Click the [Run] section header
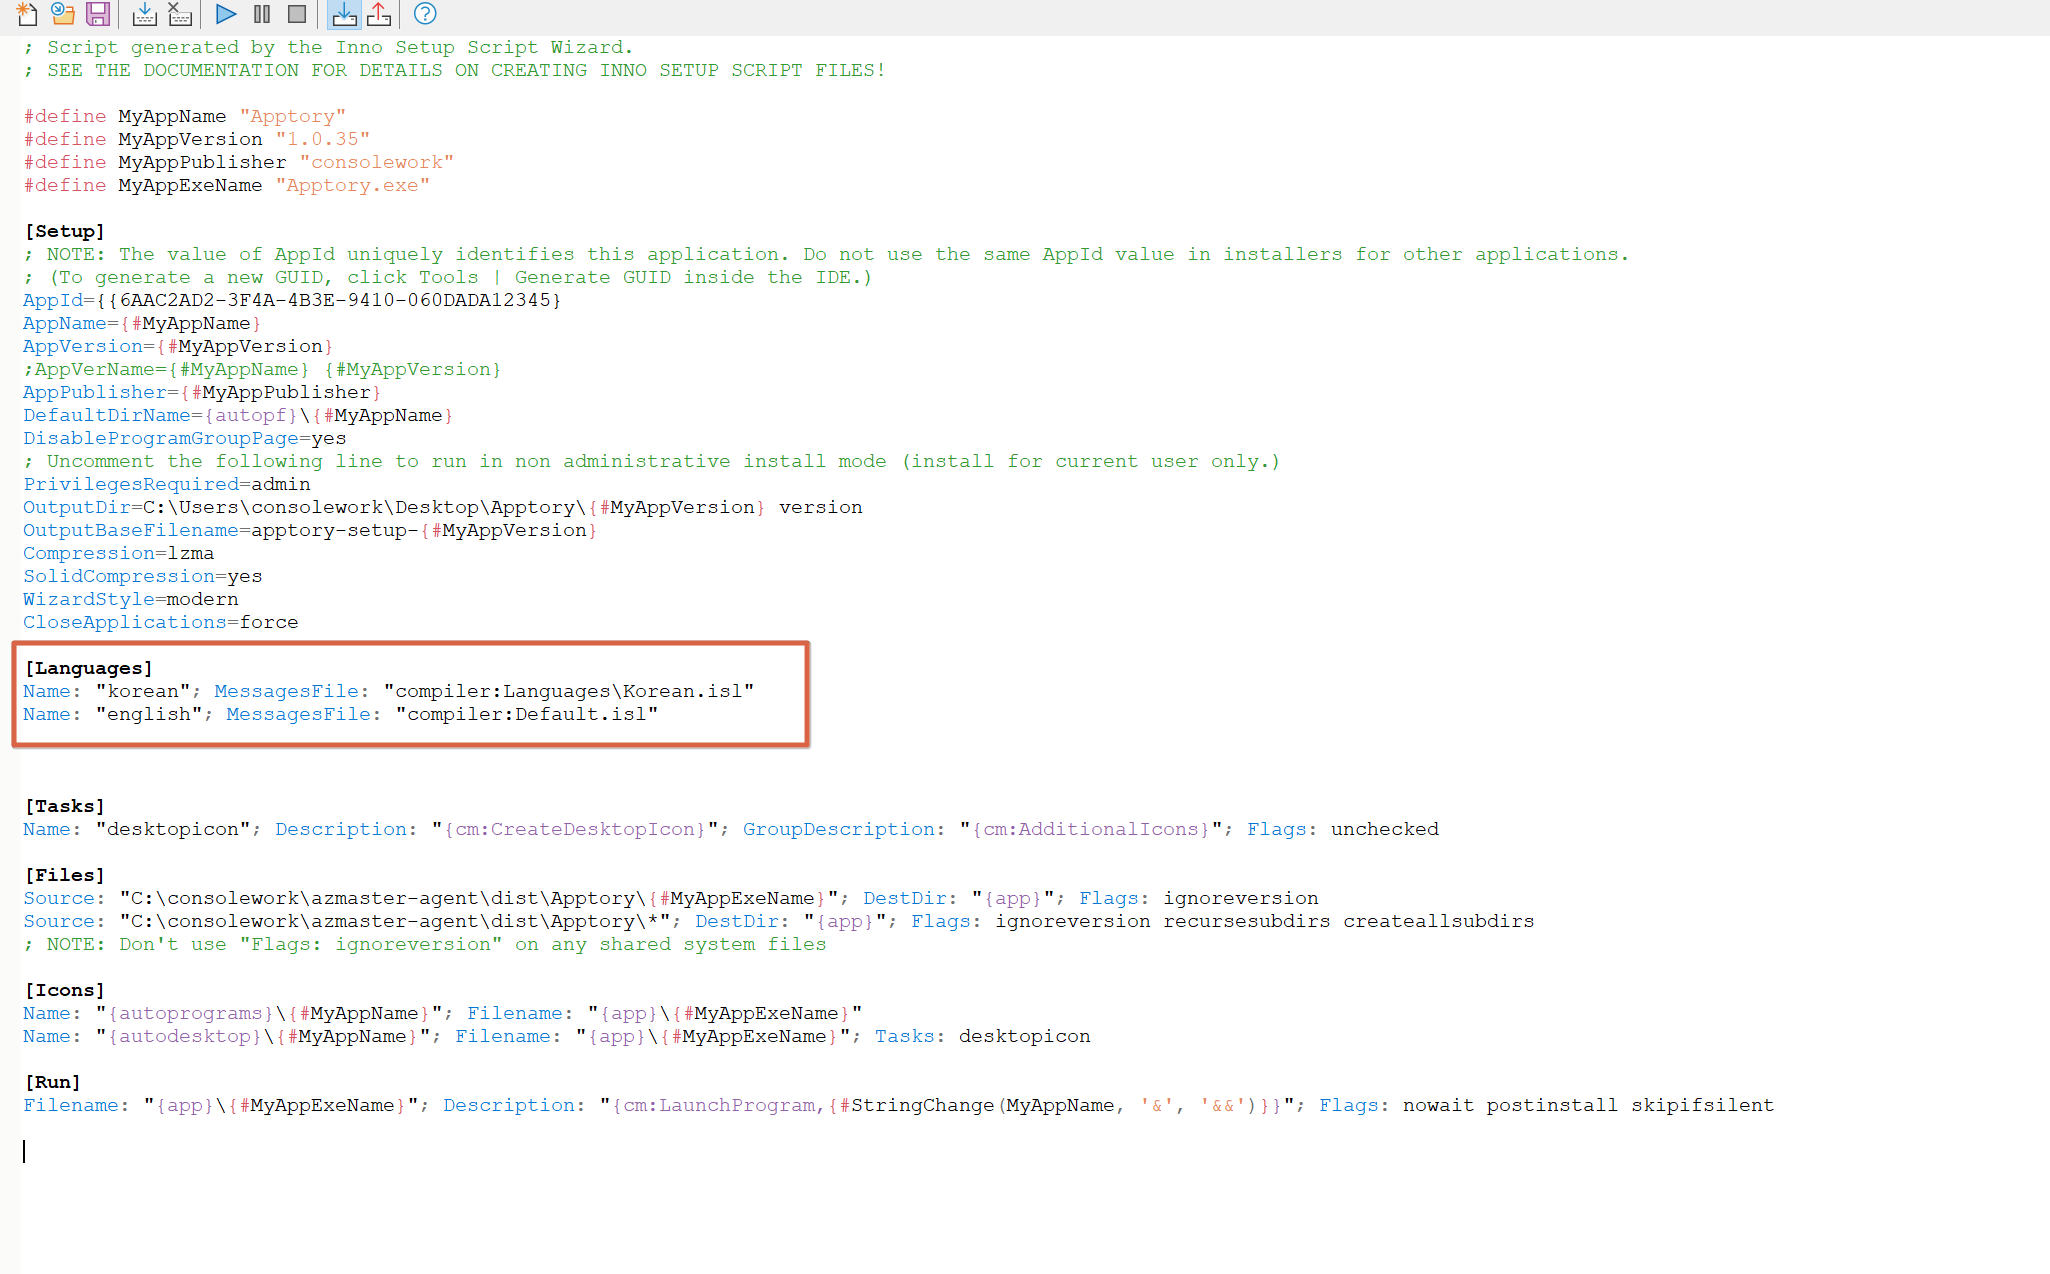Image resolution: width=2050 pixels, height=1274 pixels. (53, 1082)
